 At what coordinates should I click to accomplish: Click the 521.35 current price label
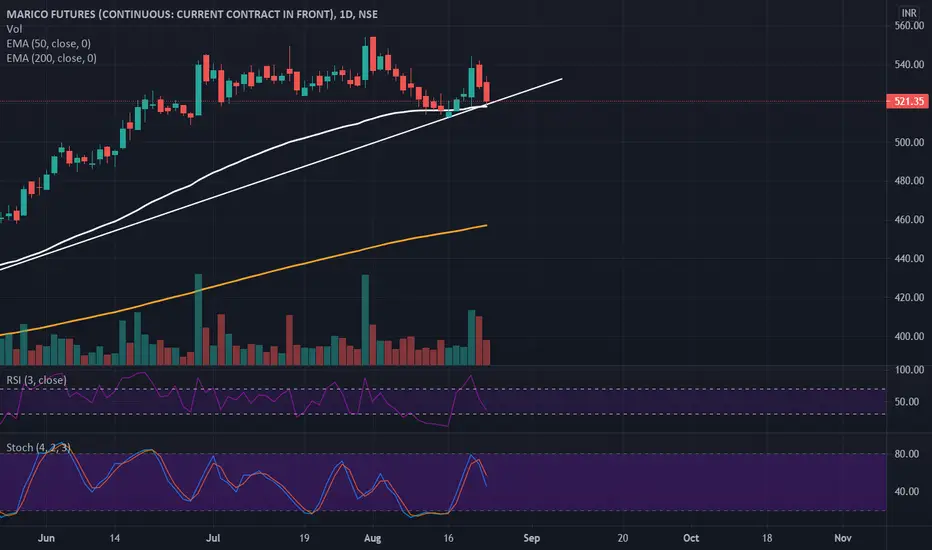[908, 101]
